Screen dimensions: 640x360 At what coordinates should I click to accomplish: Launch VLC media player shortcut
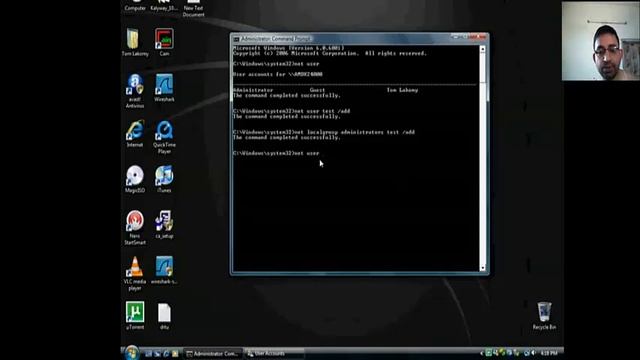[x=135, y=273]
